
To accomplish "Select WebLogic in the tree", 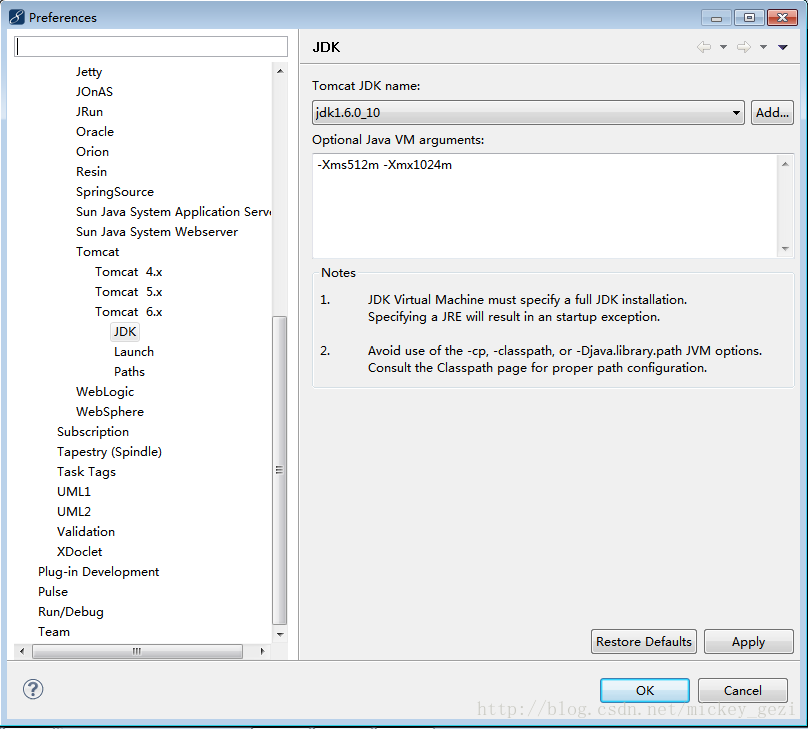I will pyautogui.click(x=105, y=392).
